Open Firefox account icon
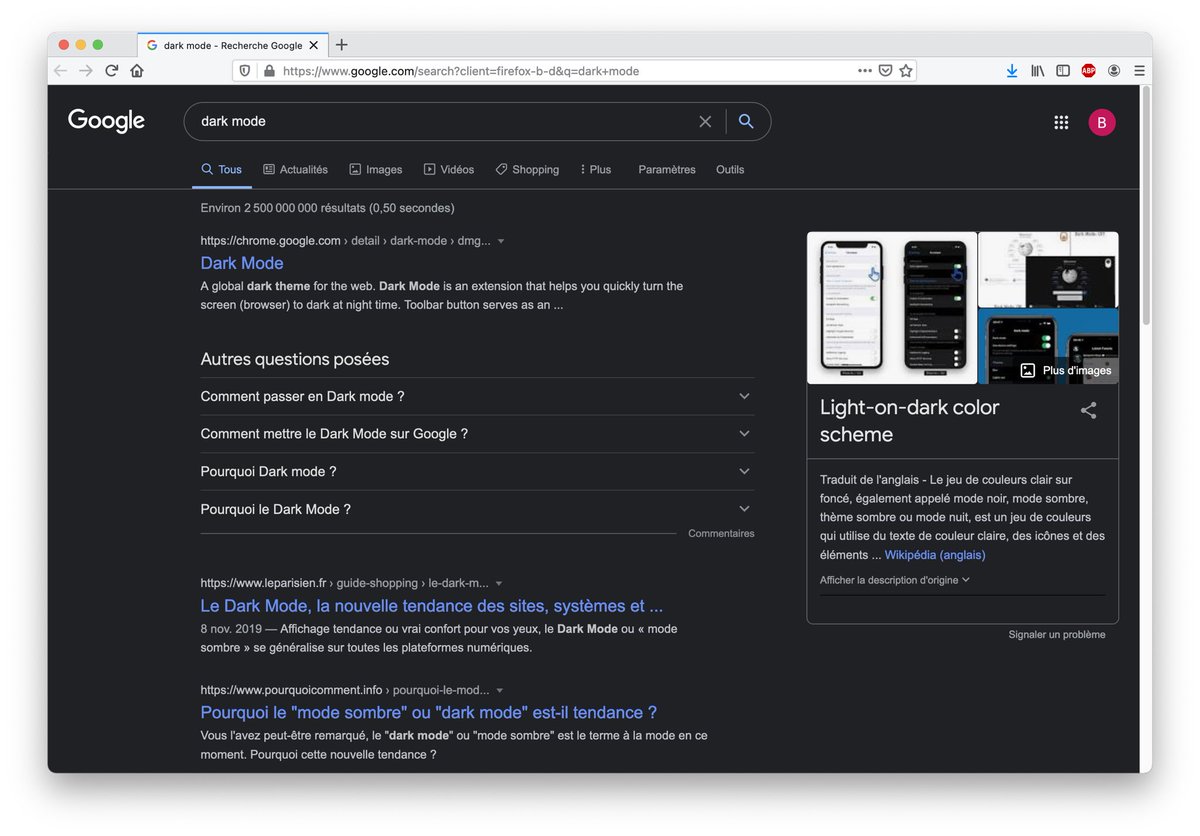The width and height of the screenshot is (1200, 836). point(1114,71)
